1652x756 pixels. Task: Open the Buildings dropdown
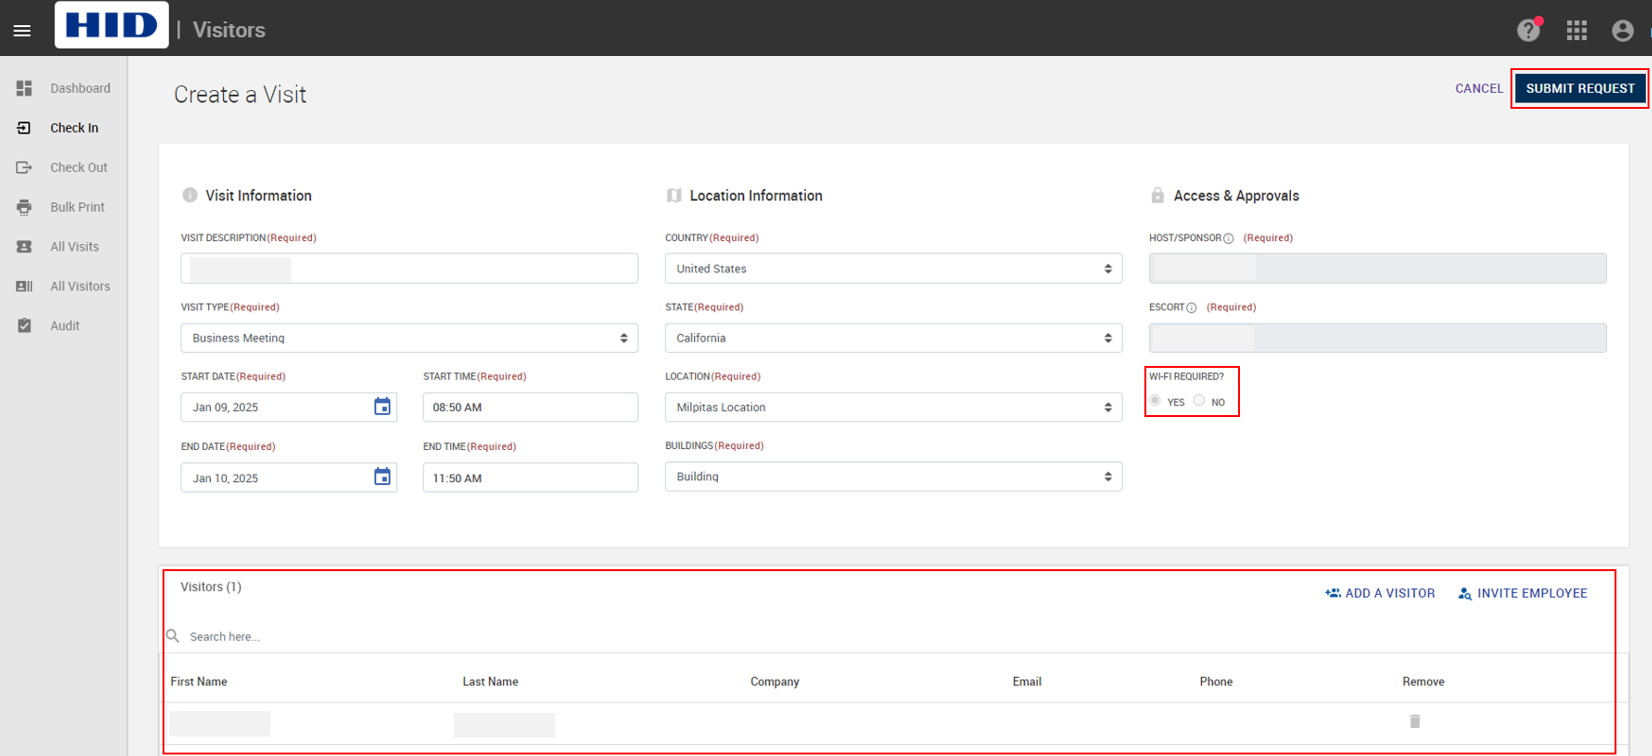coord(893,477)
